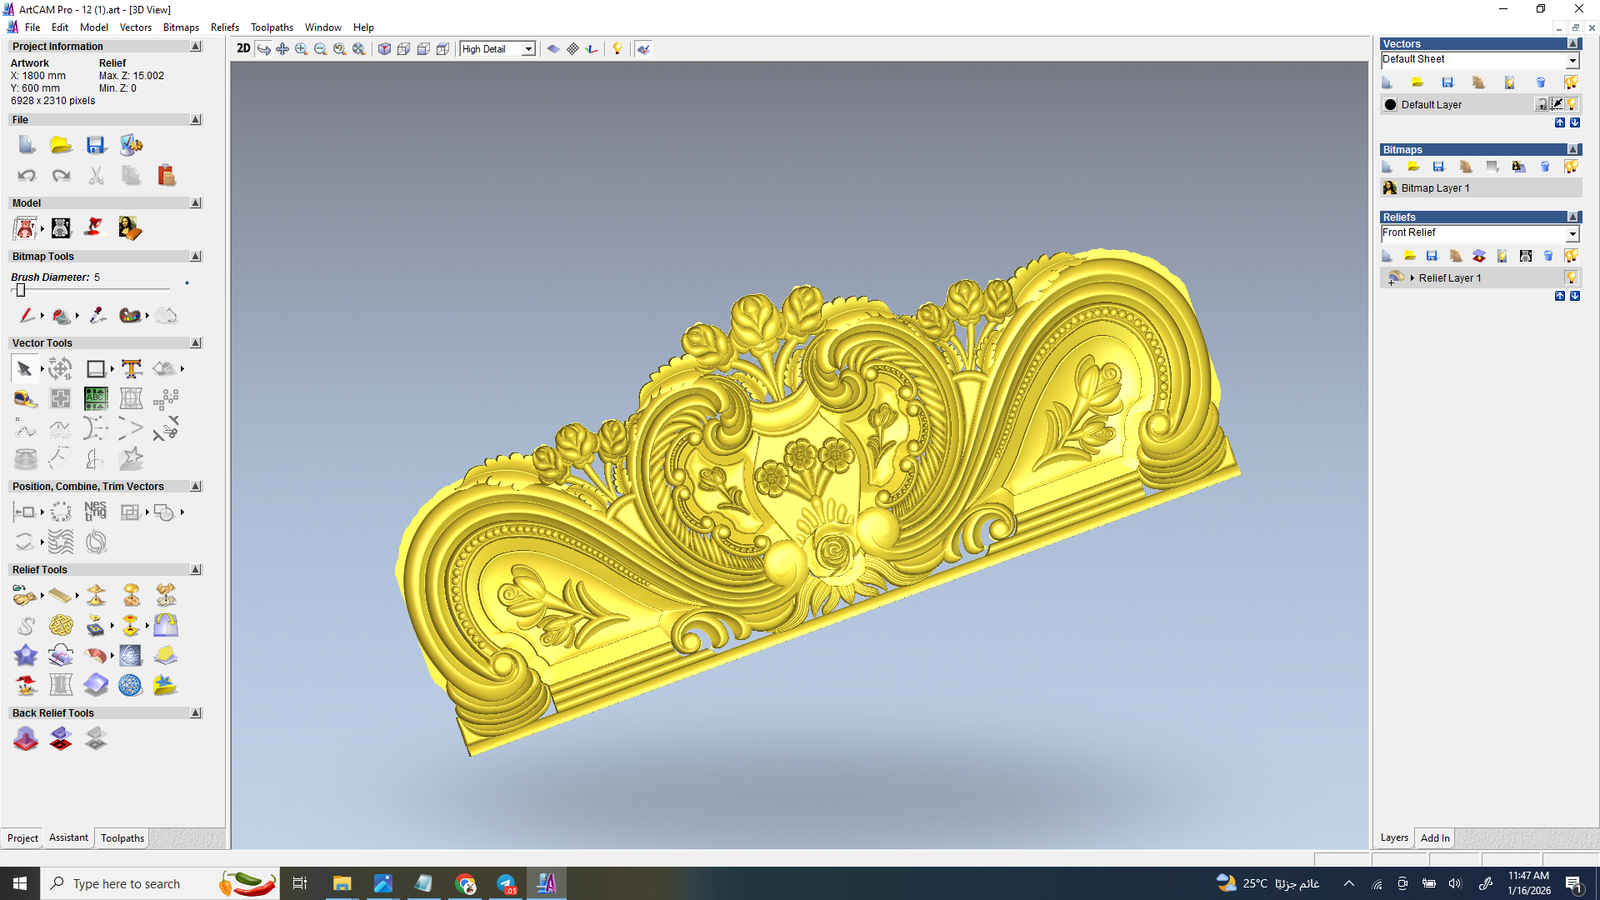Click the isometric view cube icon
This screenshot has height=900, width=1600.
coord(384,49)
